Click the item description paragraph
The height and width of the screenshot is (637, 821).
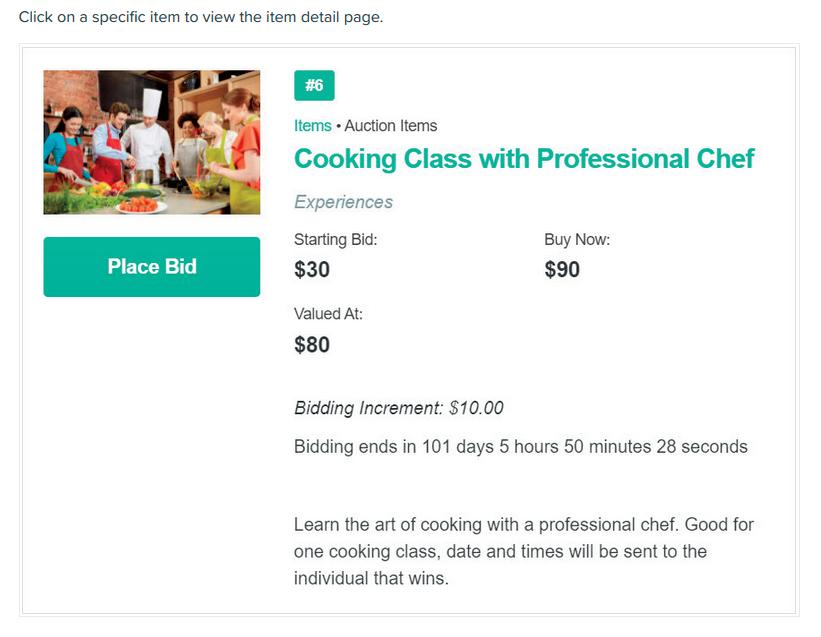click(x=524, y=551)
